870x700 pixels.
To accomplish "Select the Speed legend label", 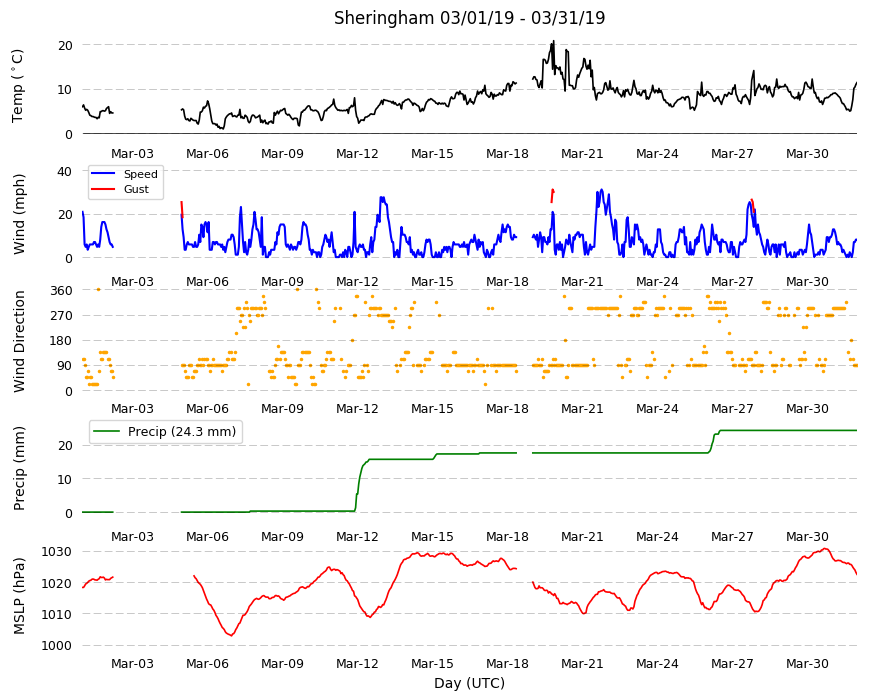I will pos(140,174).
